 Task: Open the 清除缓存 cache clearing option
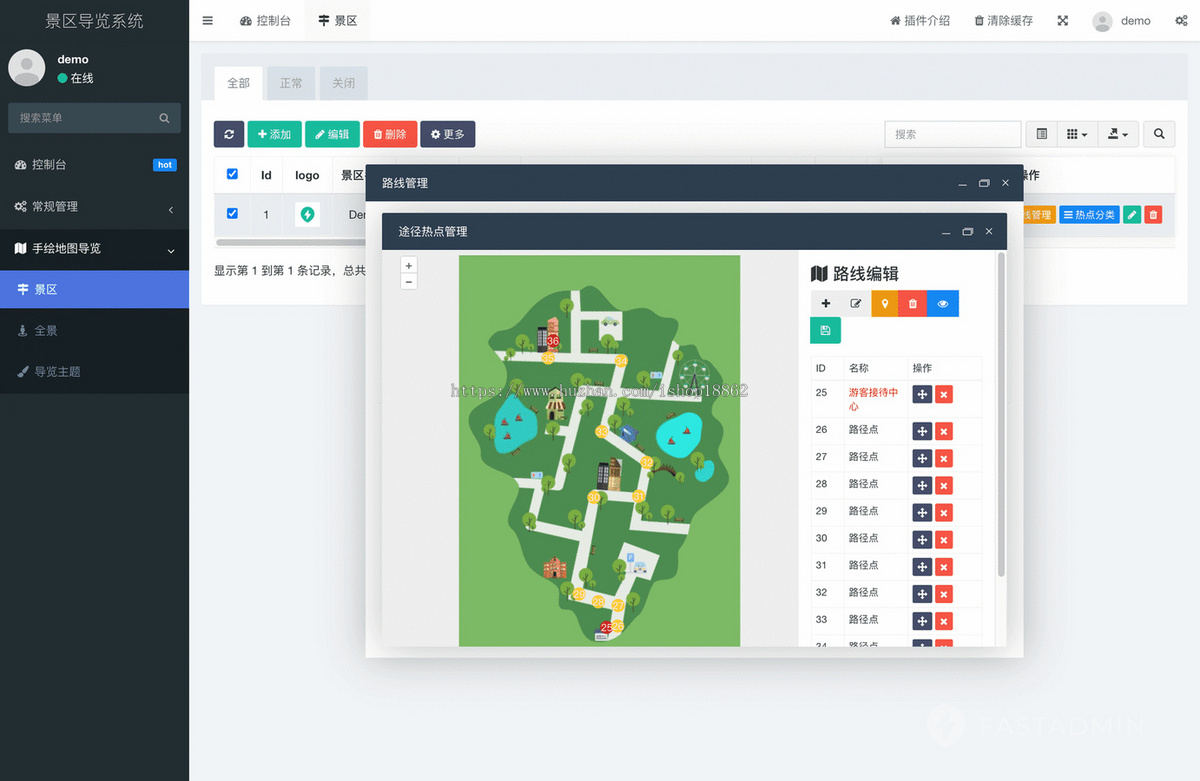1003,20
